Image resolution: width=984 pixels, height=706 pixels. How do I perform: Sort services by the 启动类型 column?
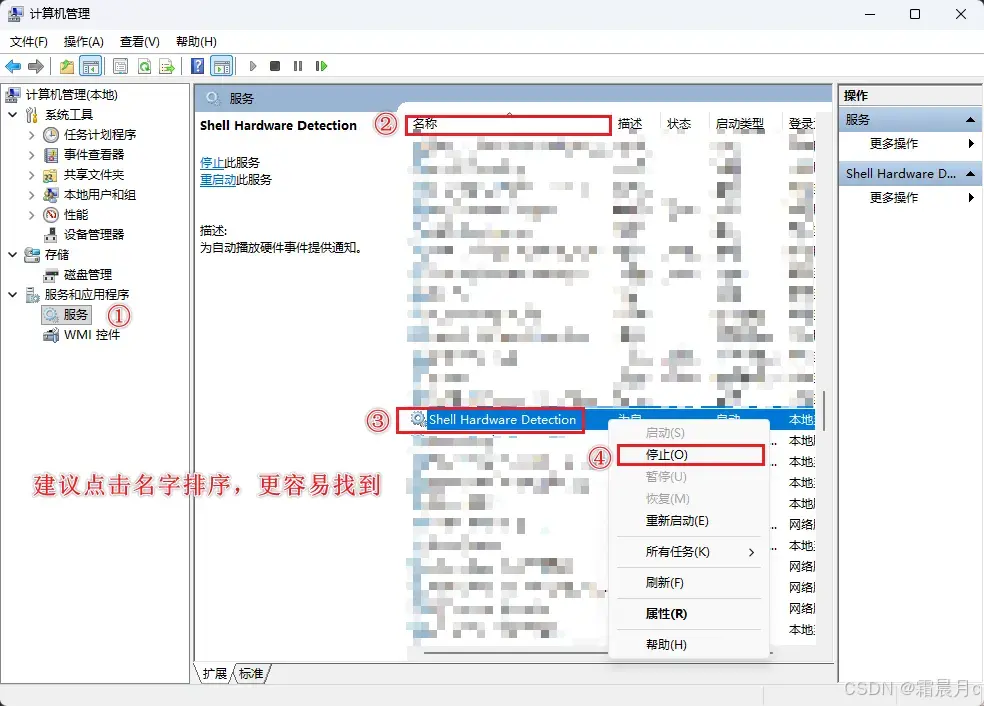pyautogui.click(x=741, y=124)
